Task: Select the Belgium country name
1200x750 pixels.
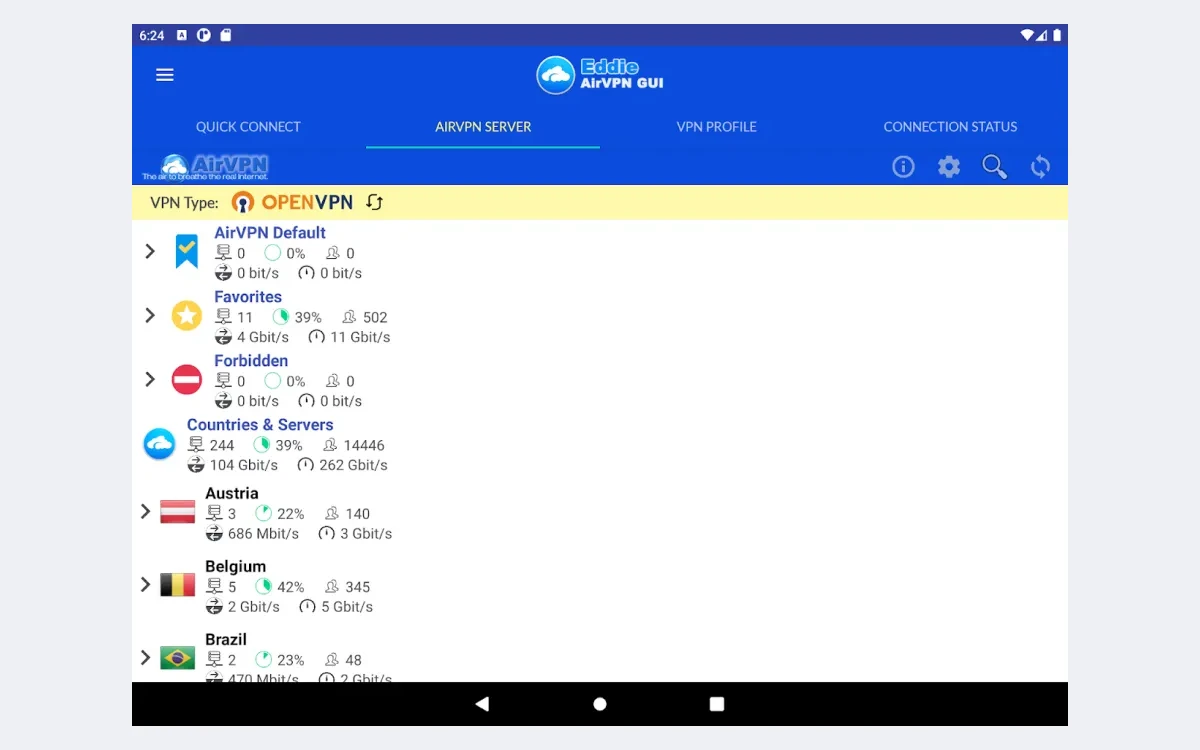Action: pyautogui.click(x=236, y=566)
